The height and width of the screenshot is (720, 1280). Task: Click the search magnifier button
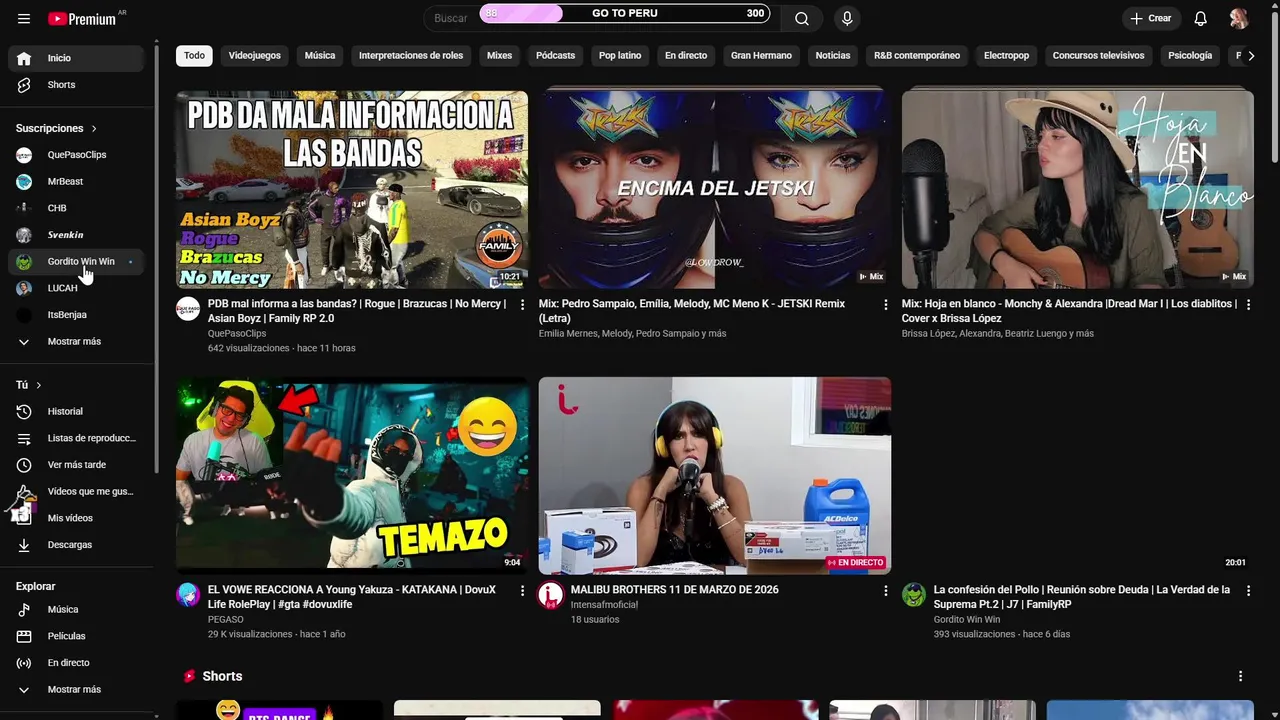[802, 18]
